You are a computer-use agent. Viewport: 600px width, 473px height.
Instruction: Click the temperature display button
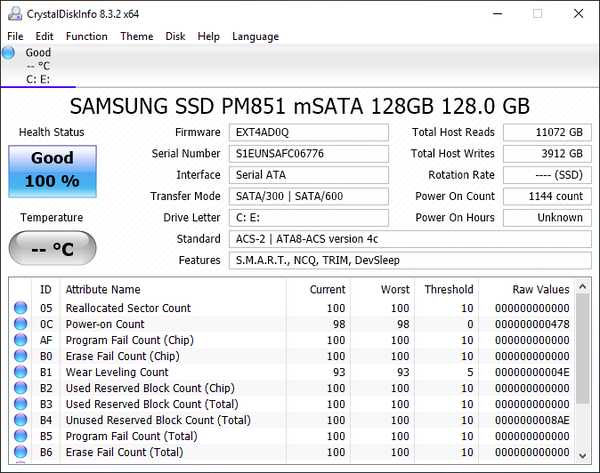[52, 248]
